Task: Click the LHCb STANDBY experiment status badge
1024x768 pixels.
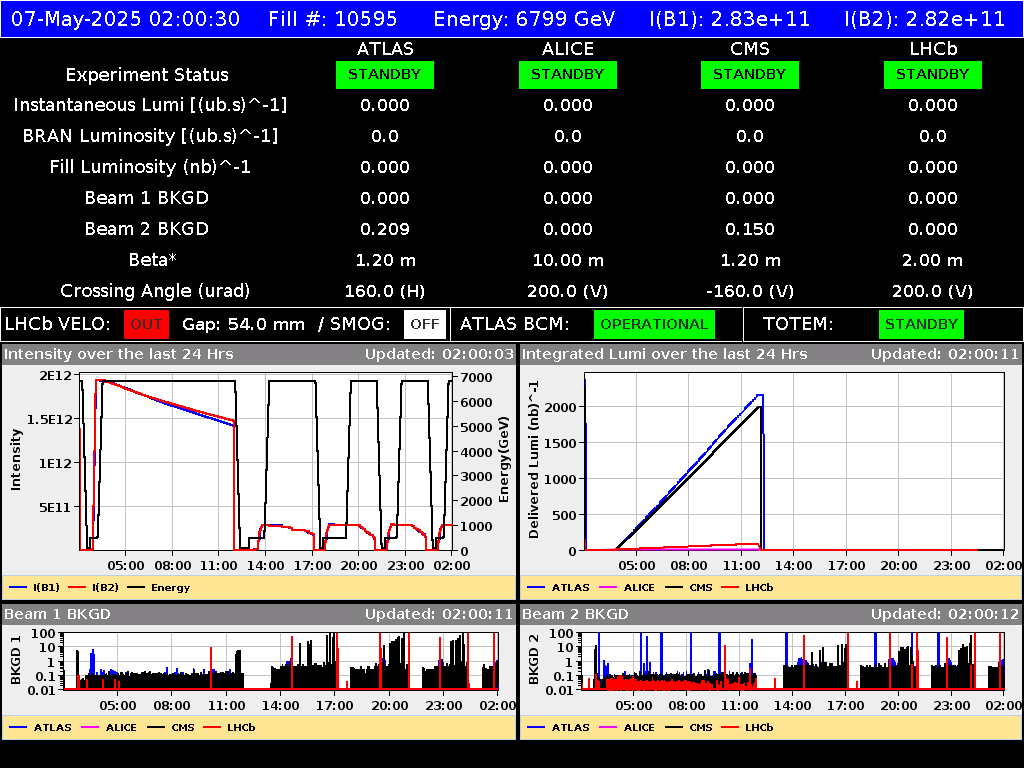Action: [933, 74]
